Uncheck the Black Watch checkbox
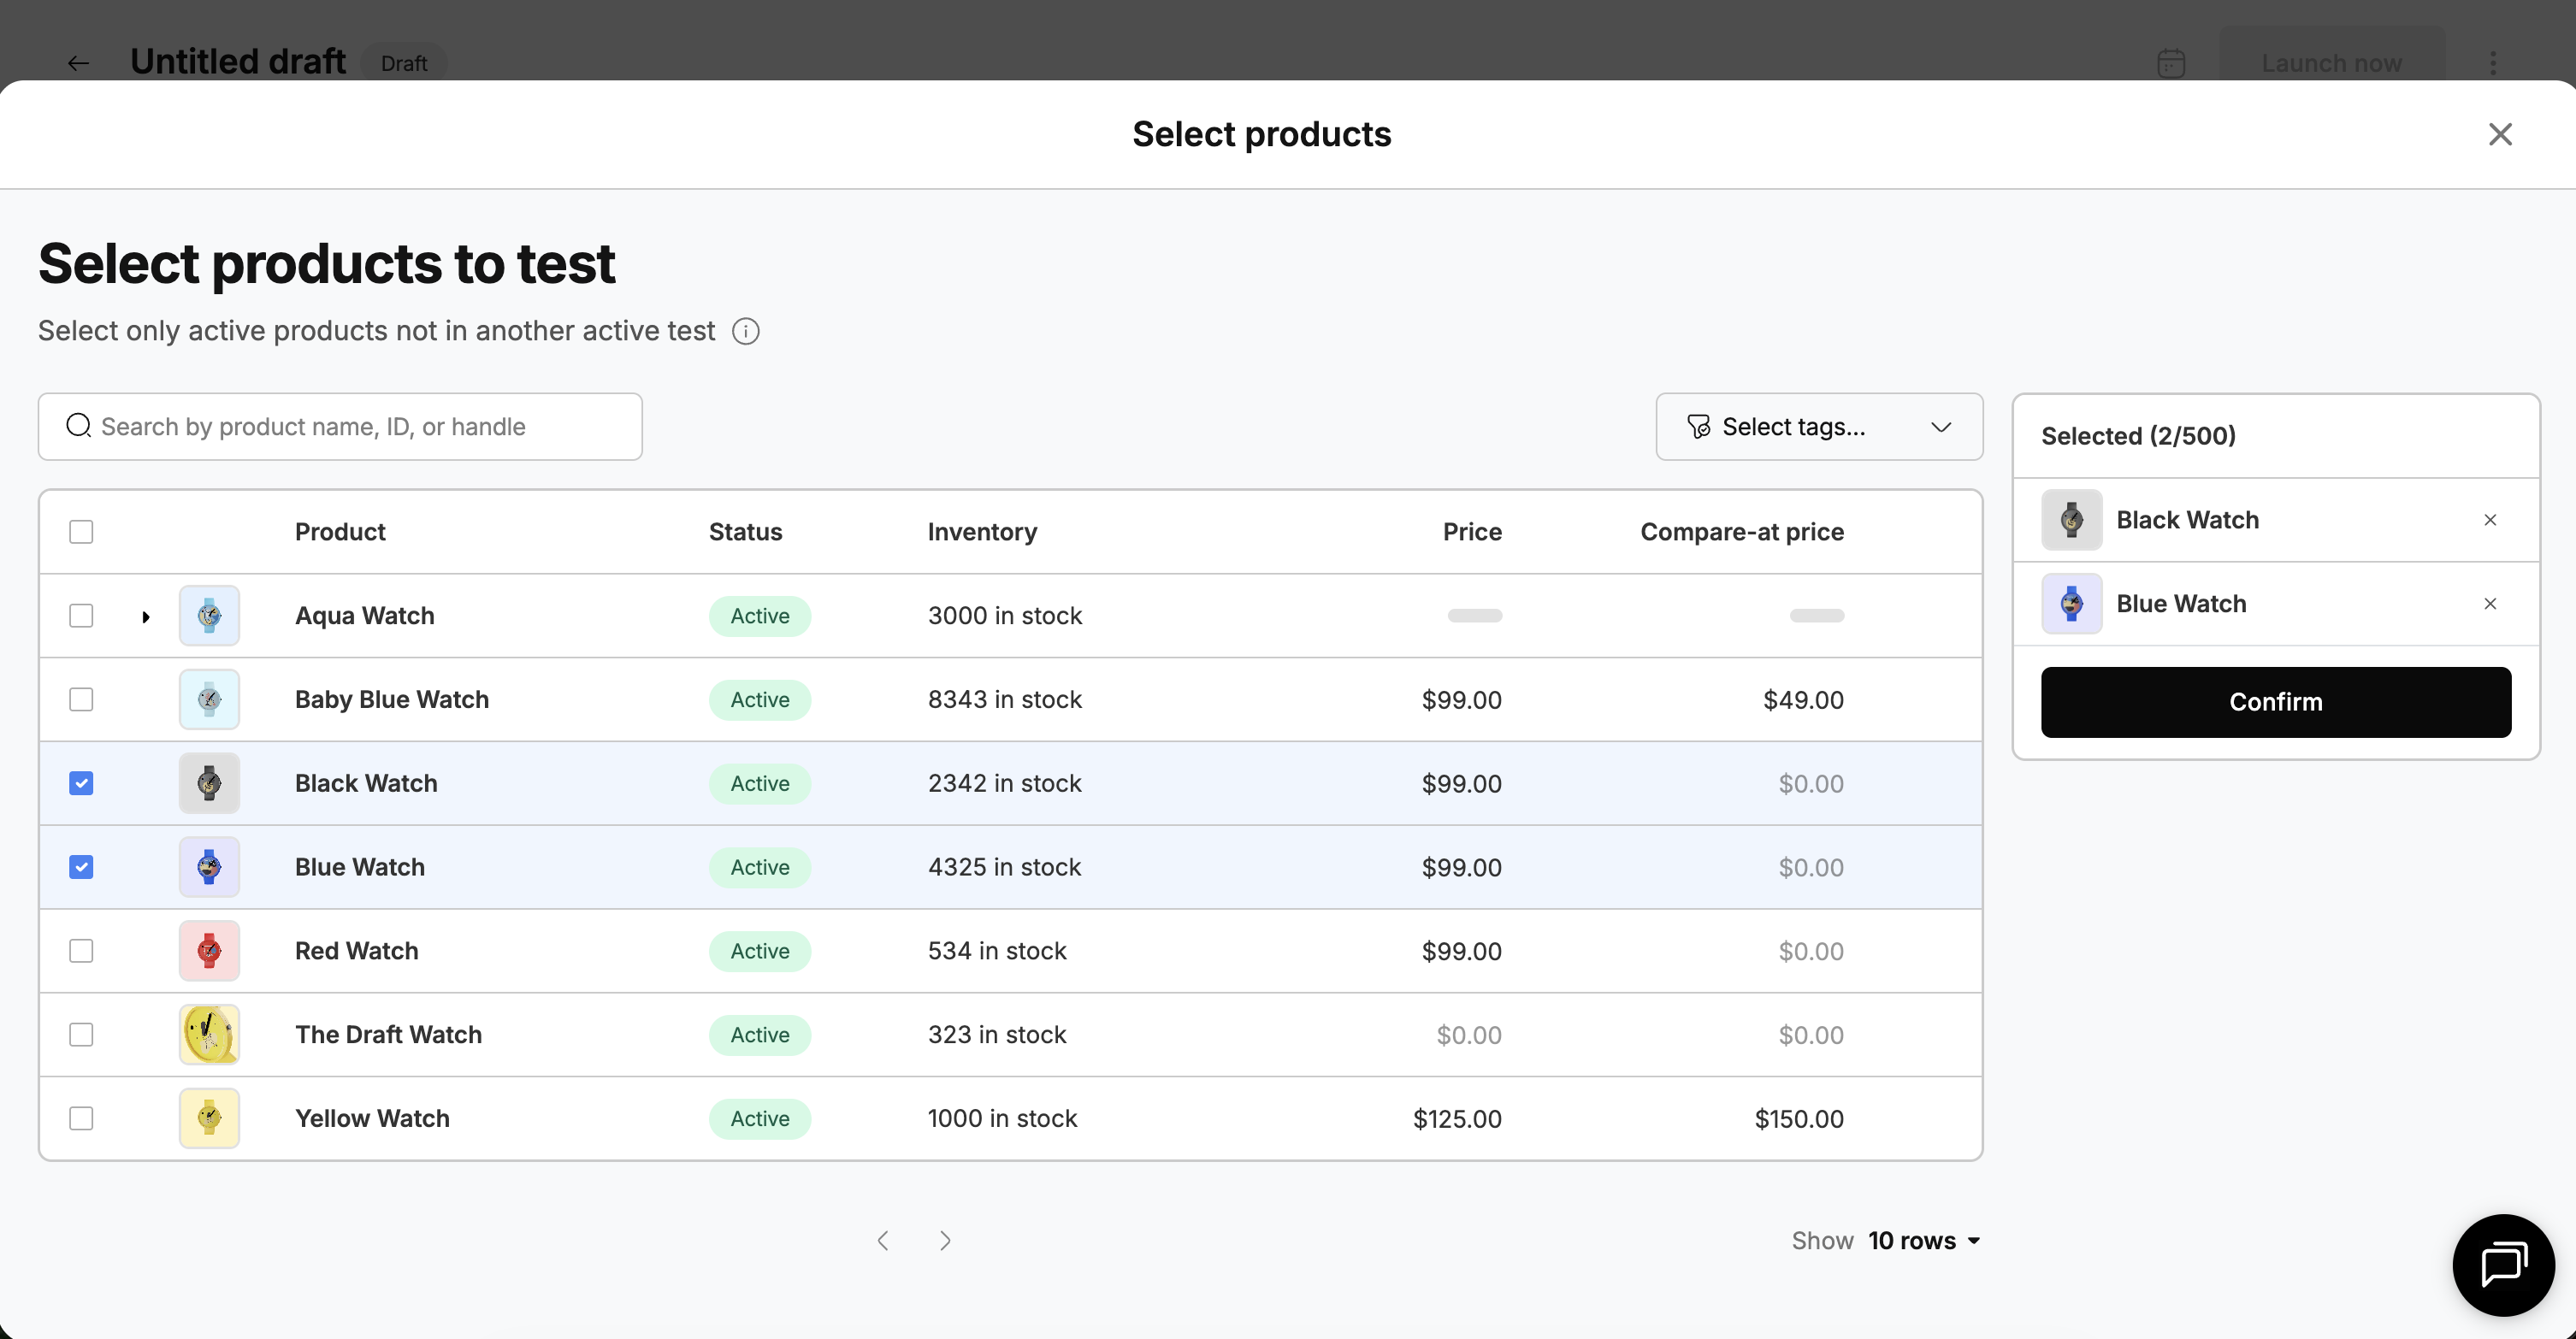 [x=81, y=783]
